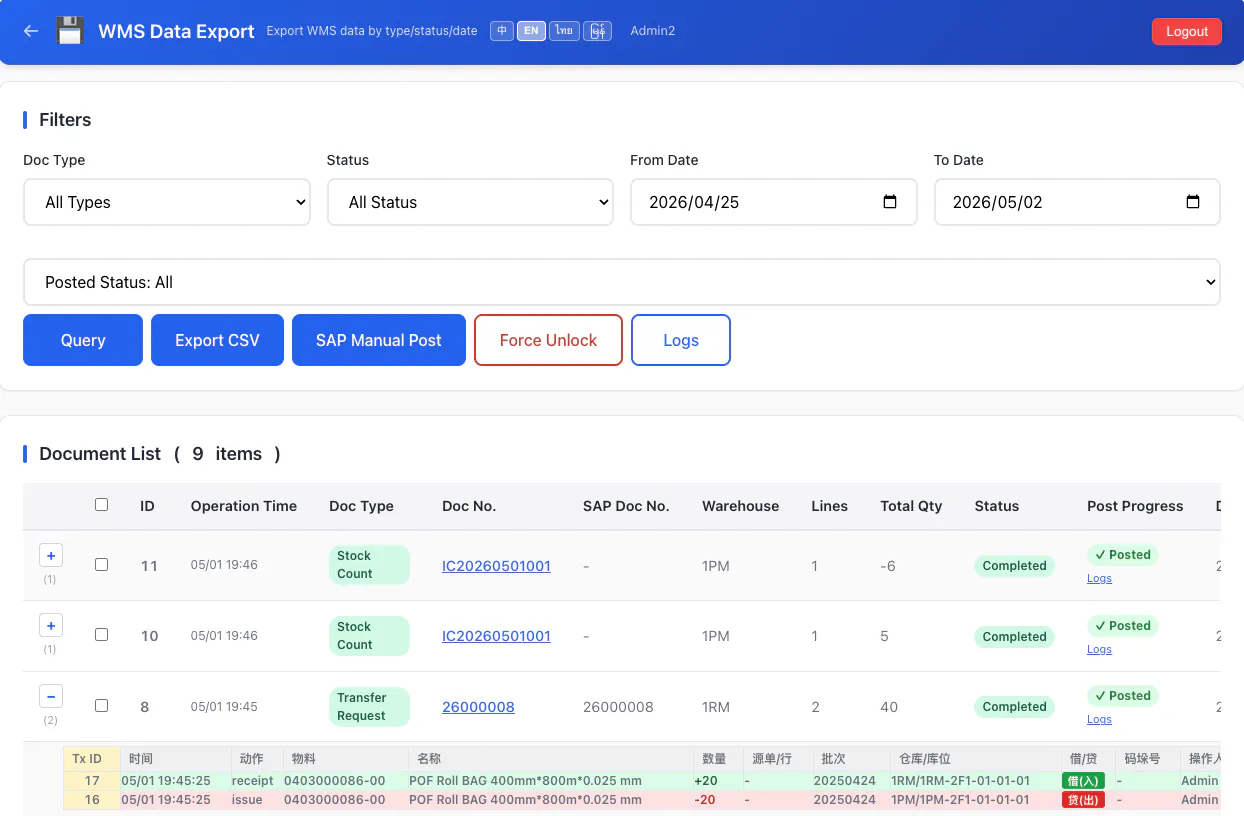Expand row ID 10 details
Viewport: 1244px width, 816px height.
(x=50, y=625)
